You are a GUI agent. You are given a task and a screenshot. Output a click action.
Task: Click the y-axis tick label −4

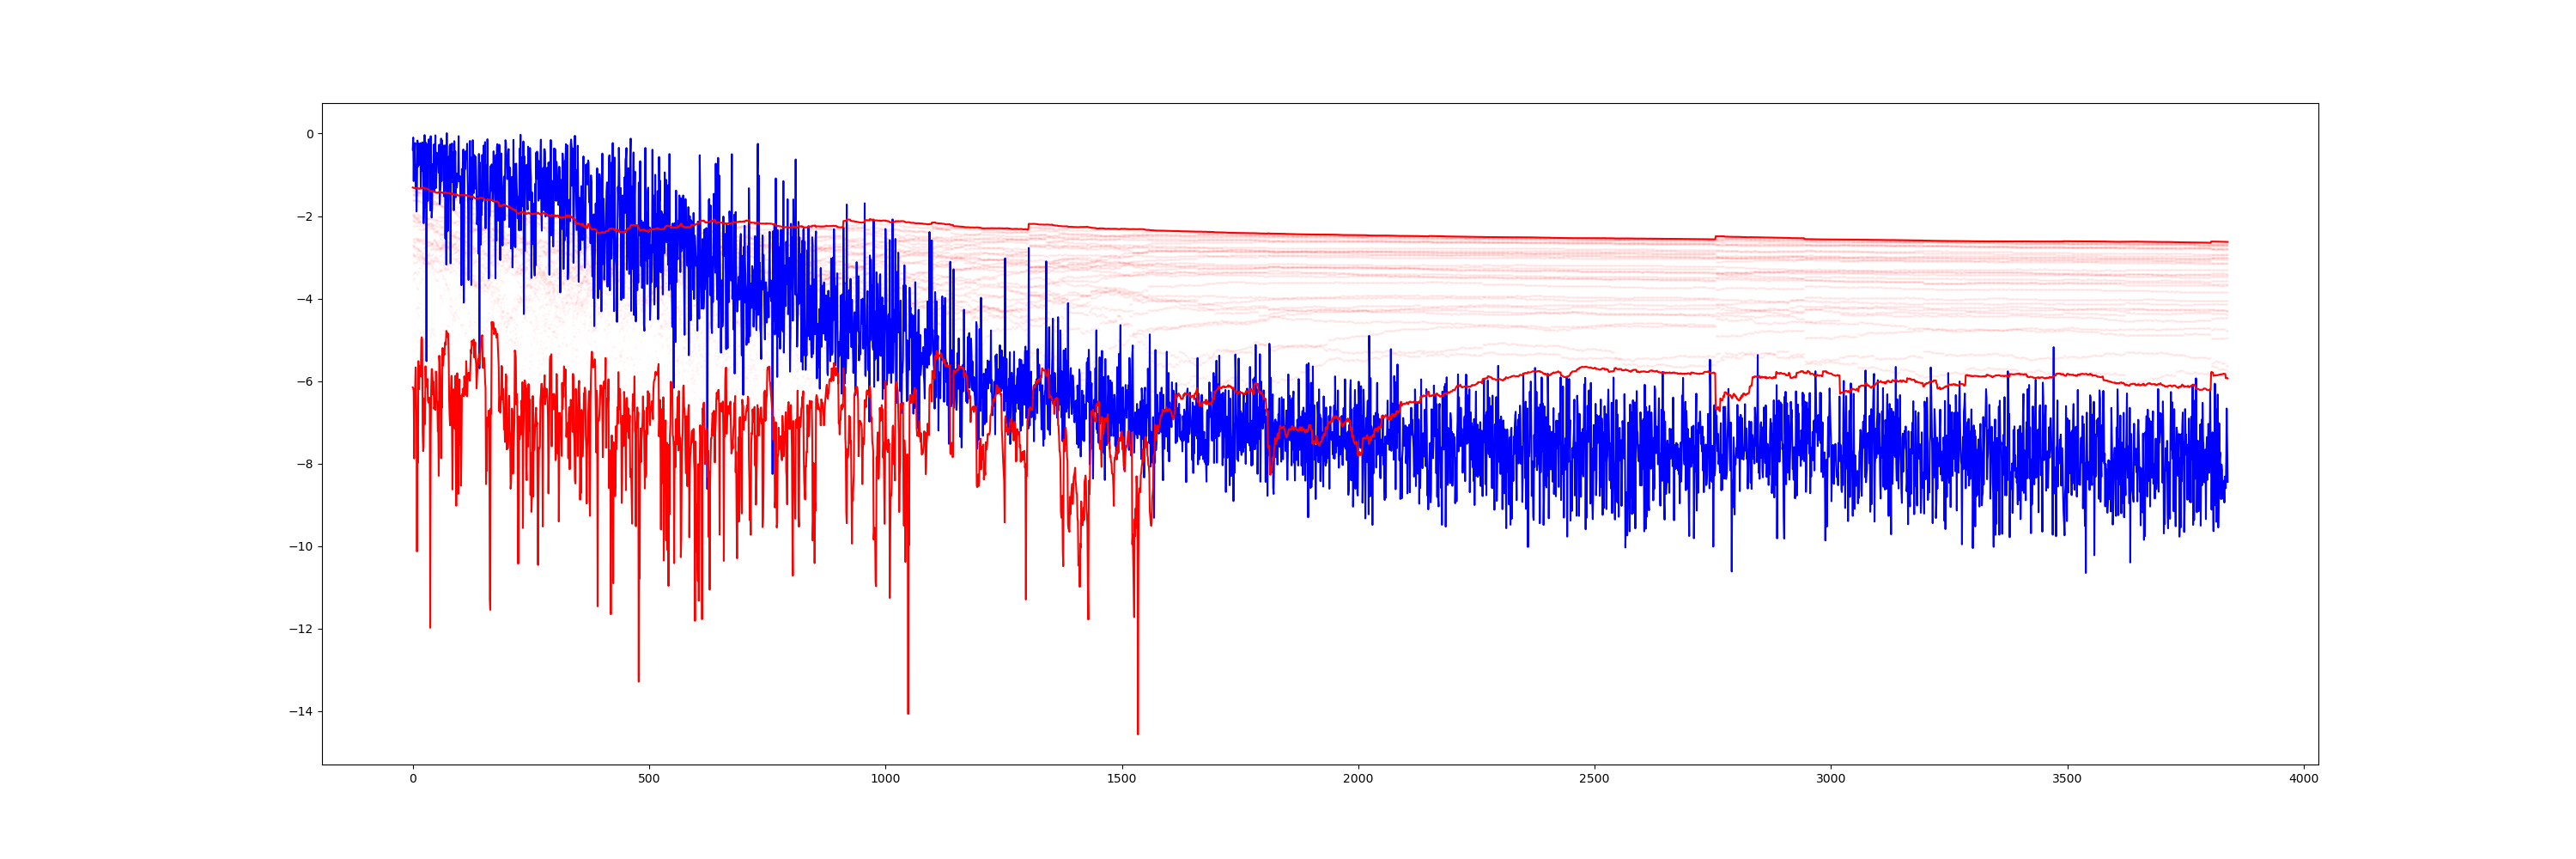[x=305, y=299]
